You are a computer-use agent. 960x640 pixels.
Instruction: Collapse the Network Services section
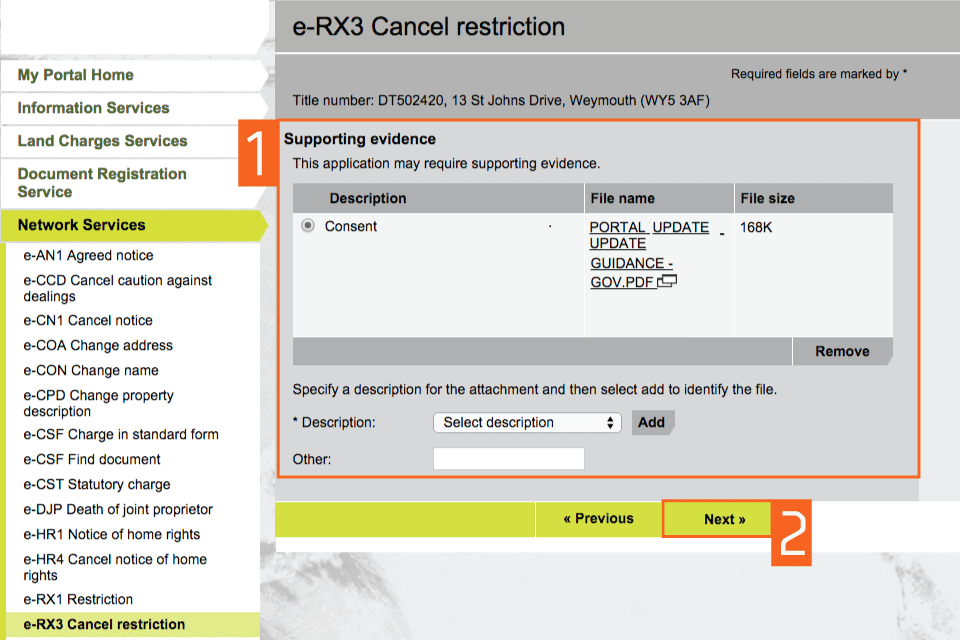click(82, 225)
